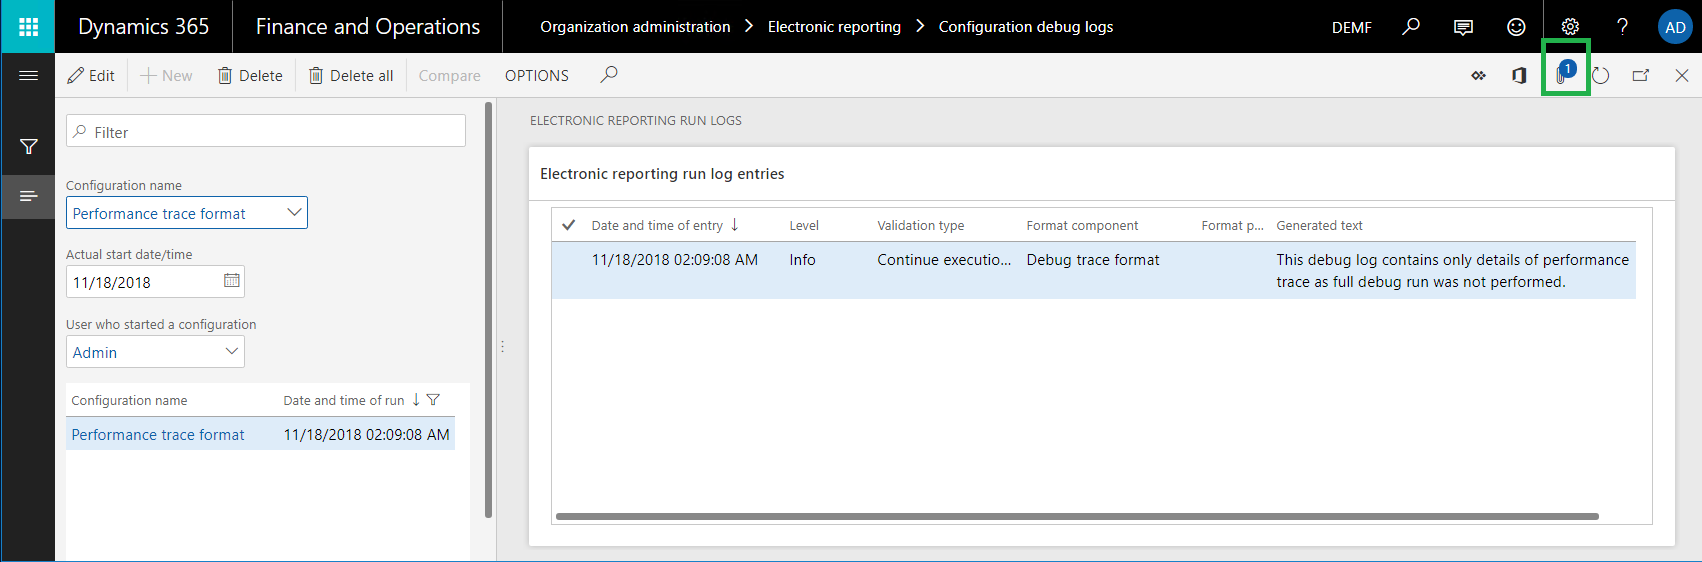Click the Delete all button

[x=351, y=75]
